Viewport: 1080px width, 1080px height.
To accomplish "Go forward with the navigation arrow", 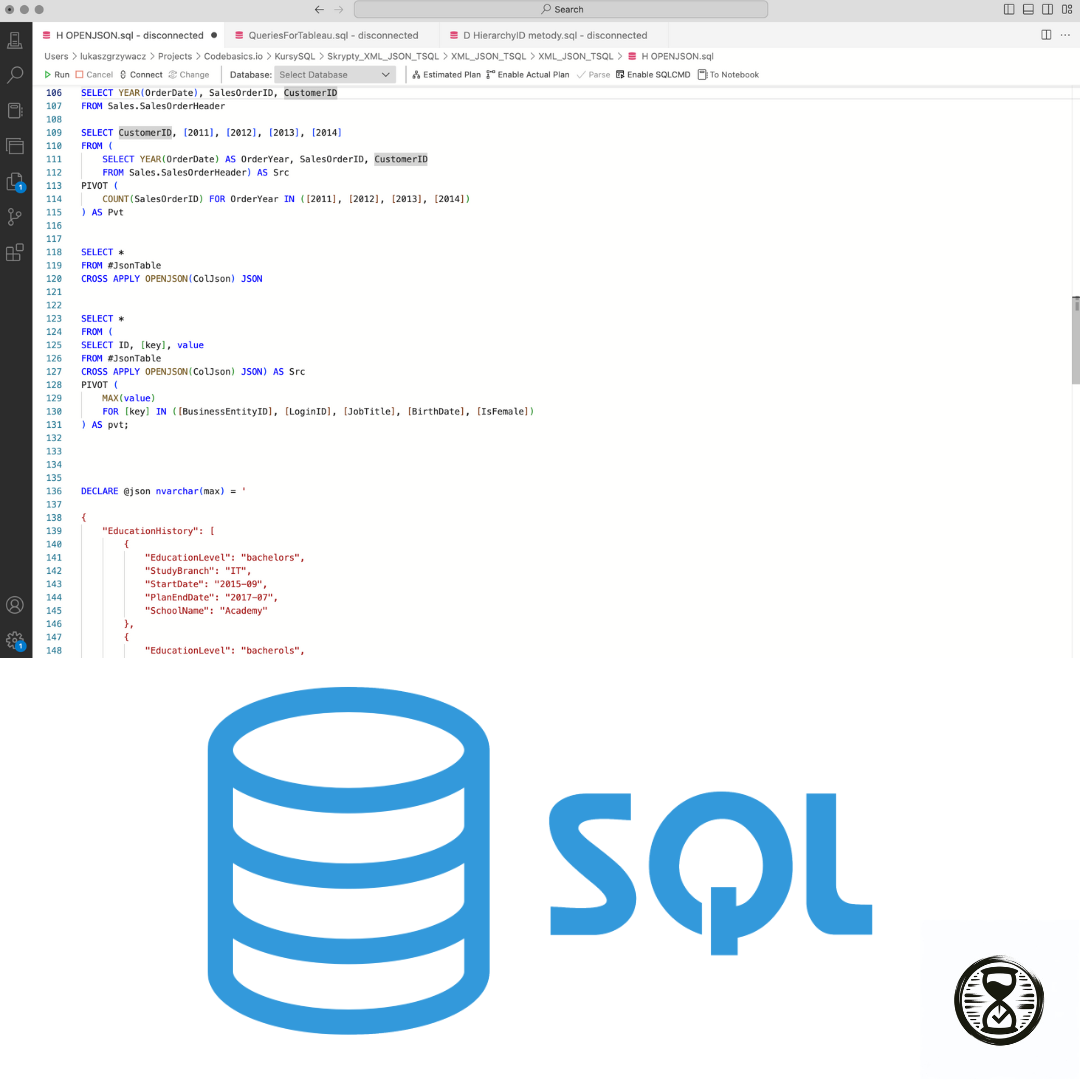I will [338, 10].
